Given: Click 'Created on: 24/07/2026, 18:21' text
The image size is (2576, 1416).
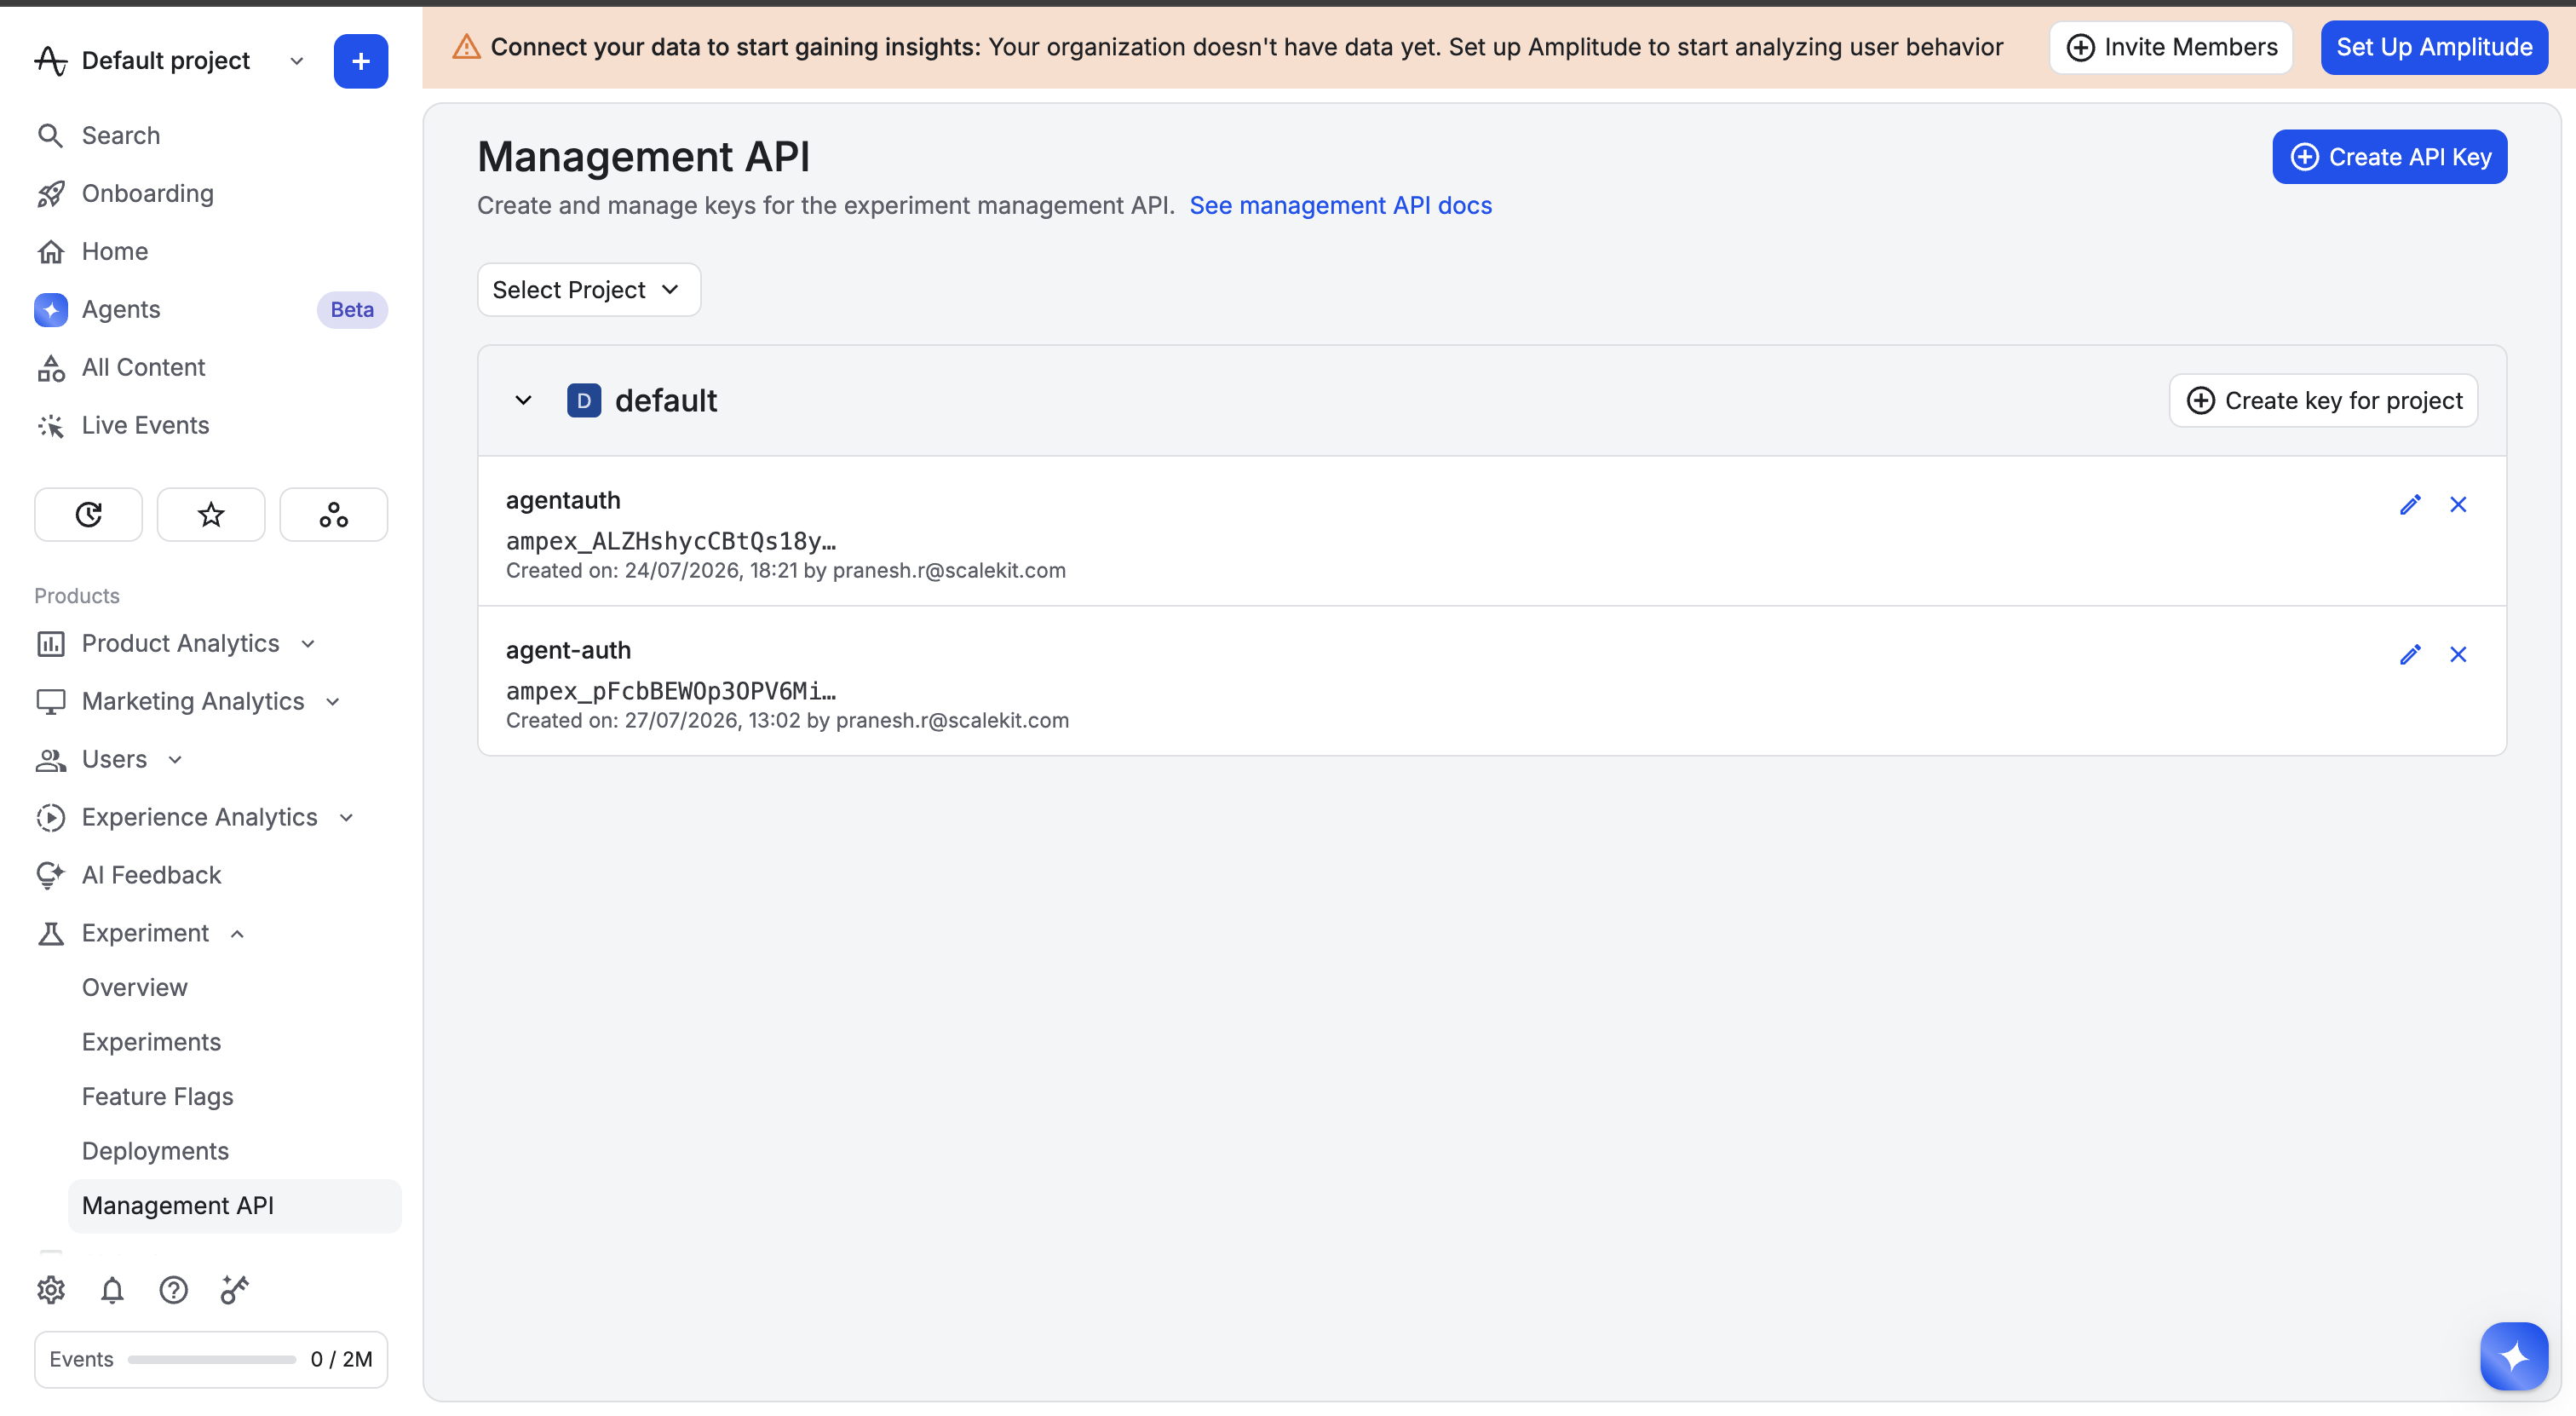Looking at the screenshot, I should pos(651,570).
